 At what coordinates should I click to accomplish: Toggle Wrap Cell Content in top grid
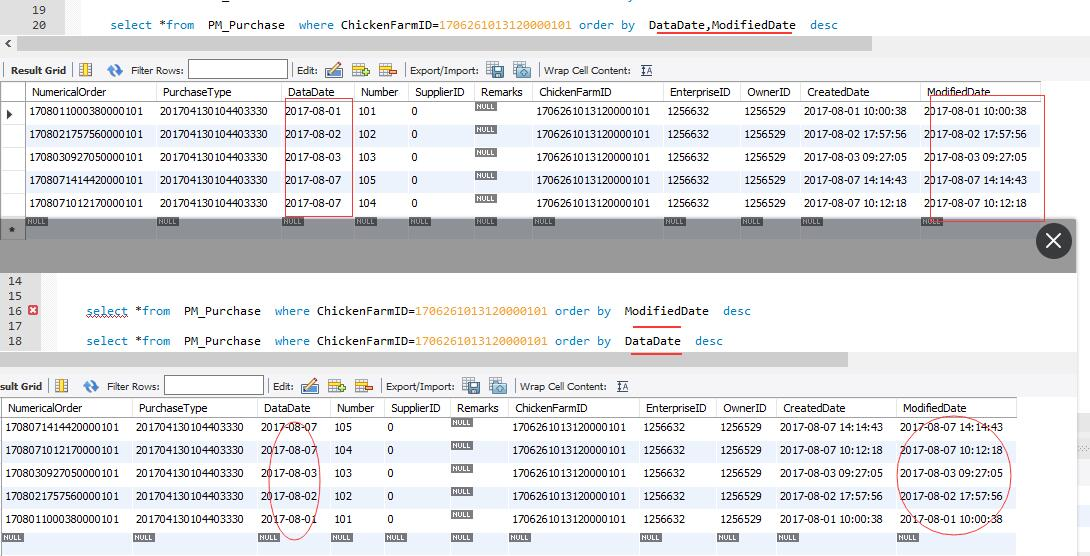pos(646,70)
